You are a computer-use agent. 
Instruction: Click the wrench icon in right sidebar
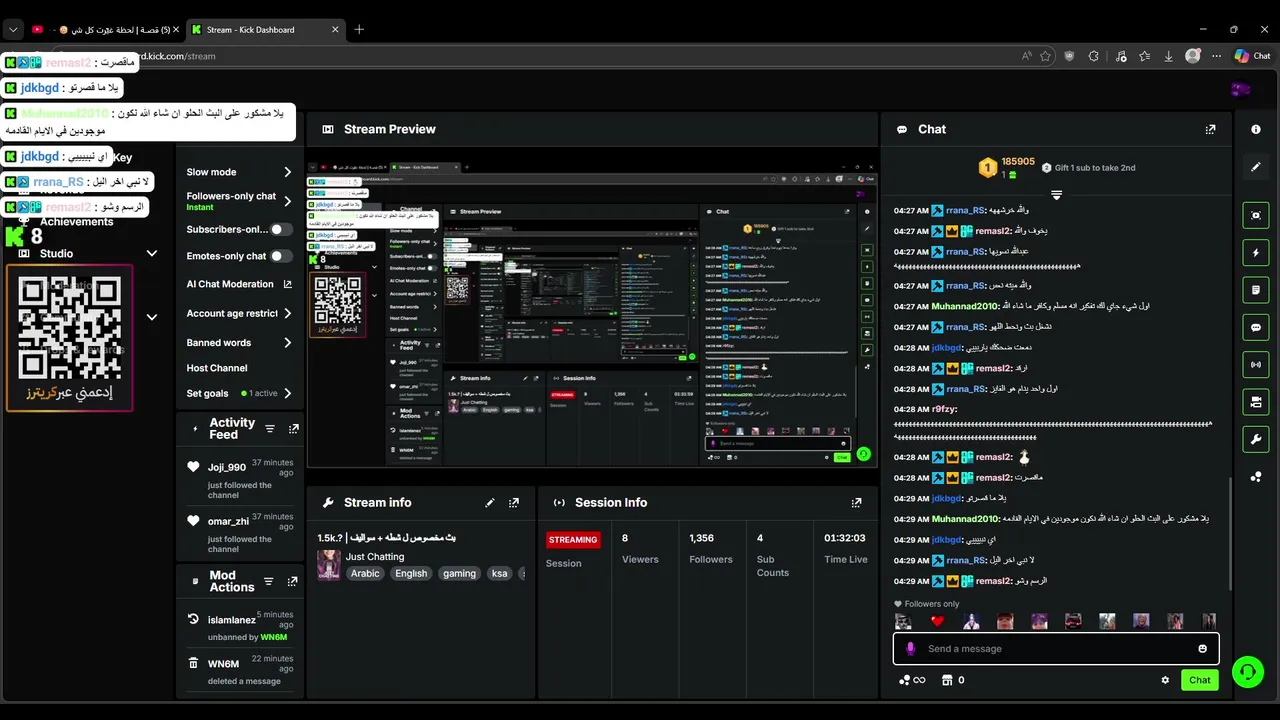[1256, 439]
